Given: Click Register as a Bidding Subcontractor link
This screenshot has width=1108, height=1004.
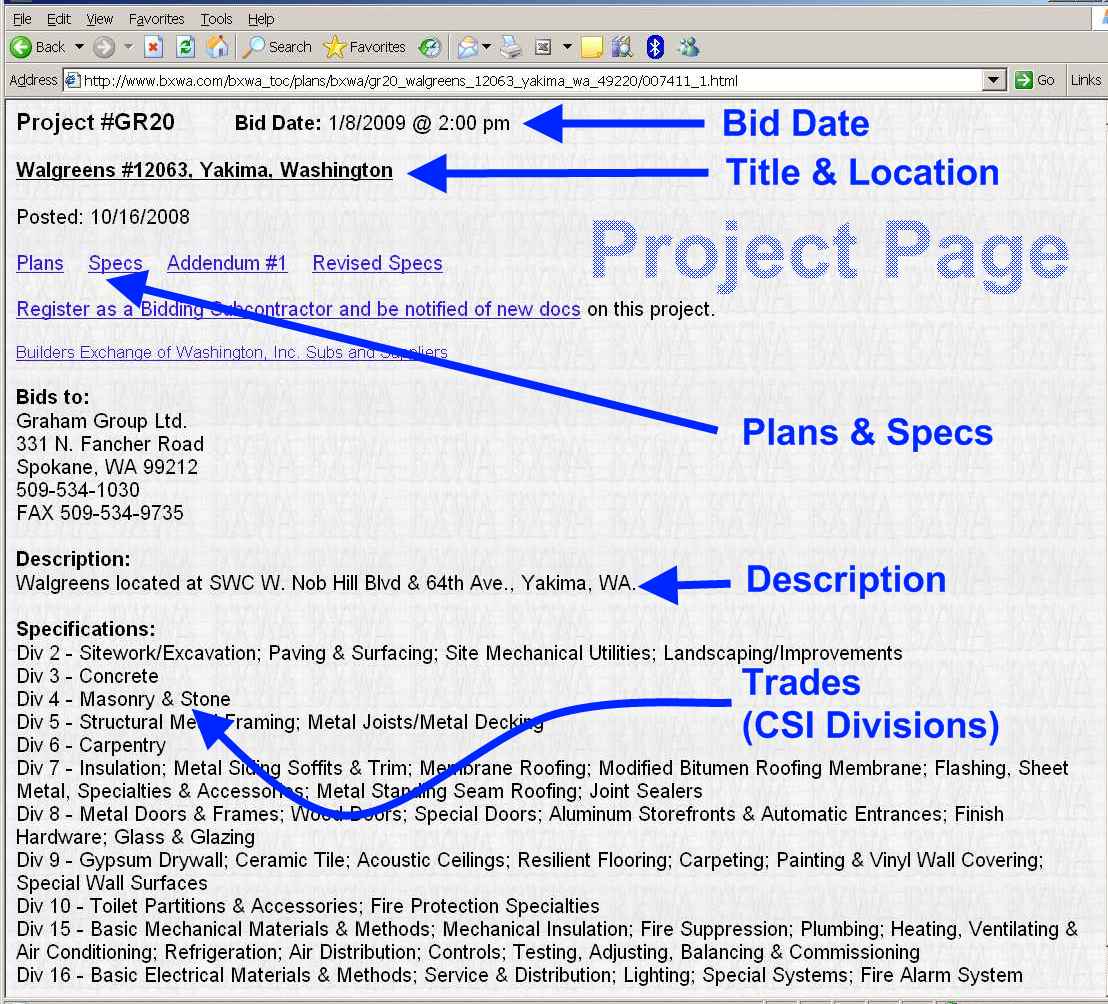Looking at the screenshot, I should click(298, 309).
